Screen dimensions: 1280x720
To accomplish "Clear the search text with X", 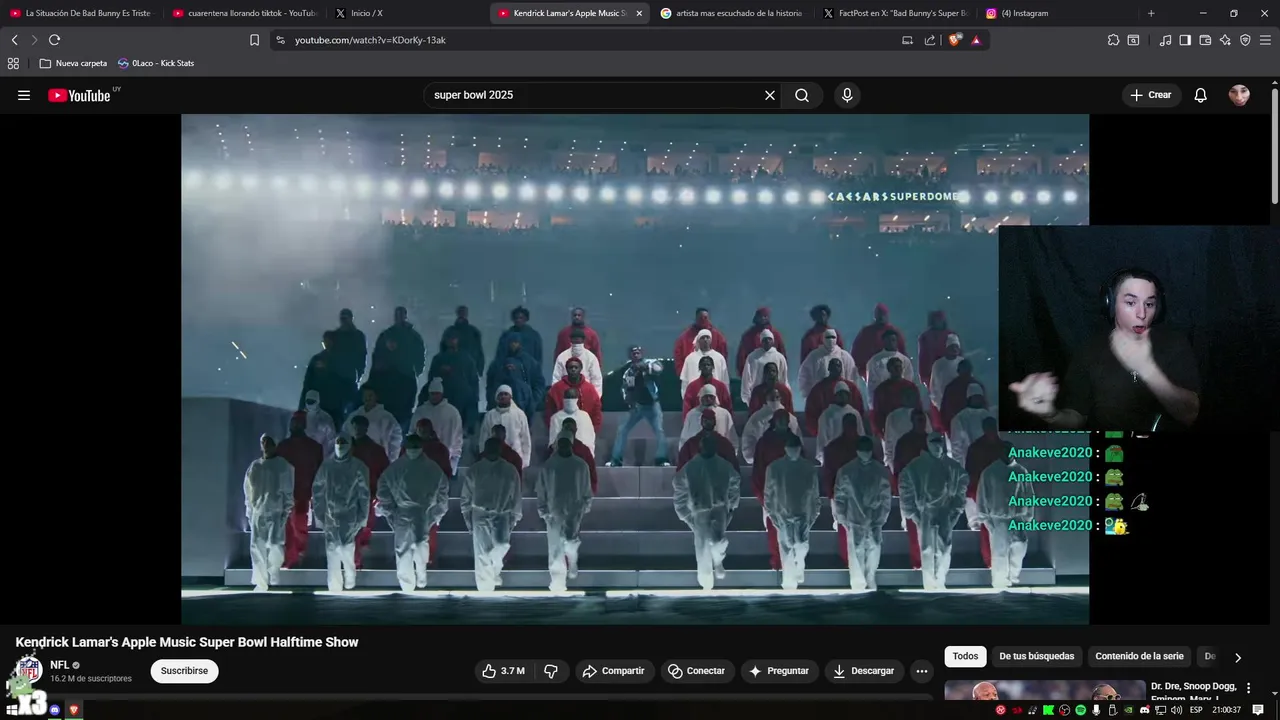I will [770, 95].
